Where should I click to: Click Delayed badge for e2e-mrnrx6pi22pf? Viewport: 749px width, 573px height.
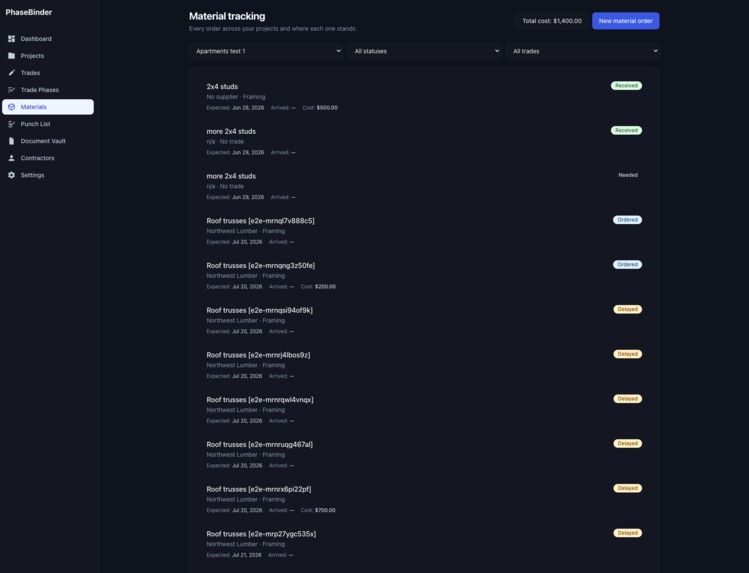click(628, 488)
